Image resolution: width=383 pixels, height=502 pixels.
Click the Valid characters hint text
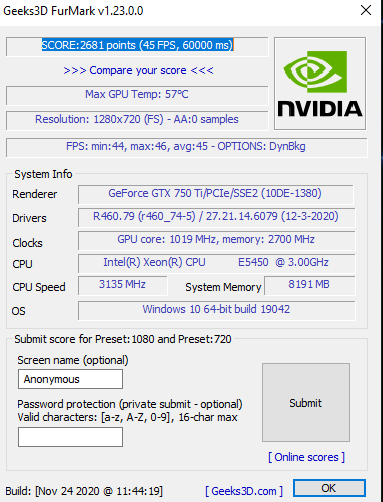tap(127, 417)
